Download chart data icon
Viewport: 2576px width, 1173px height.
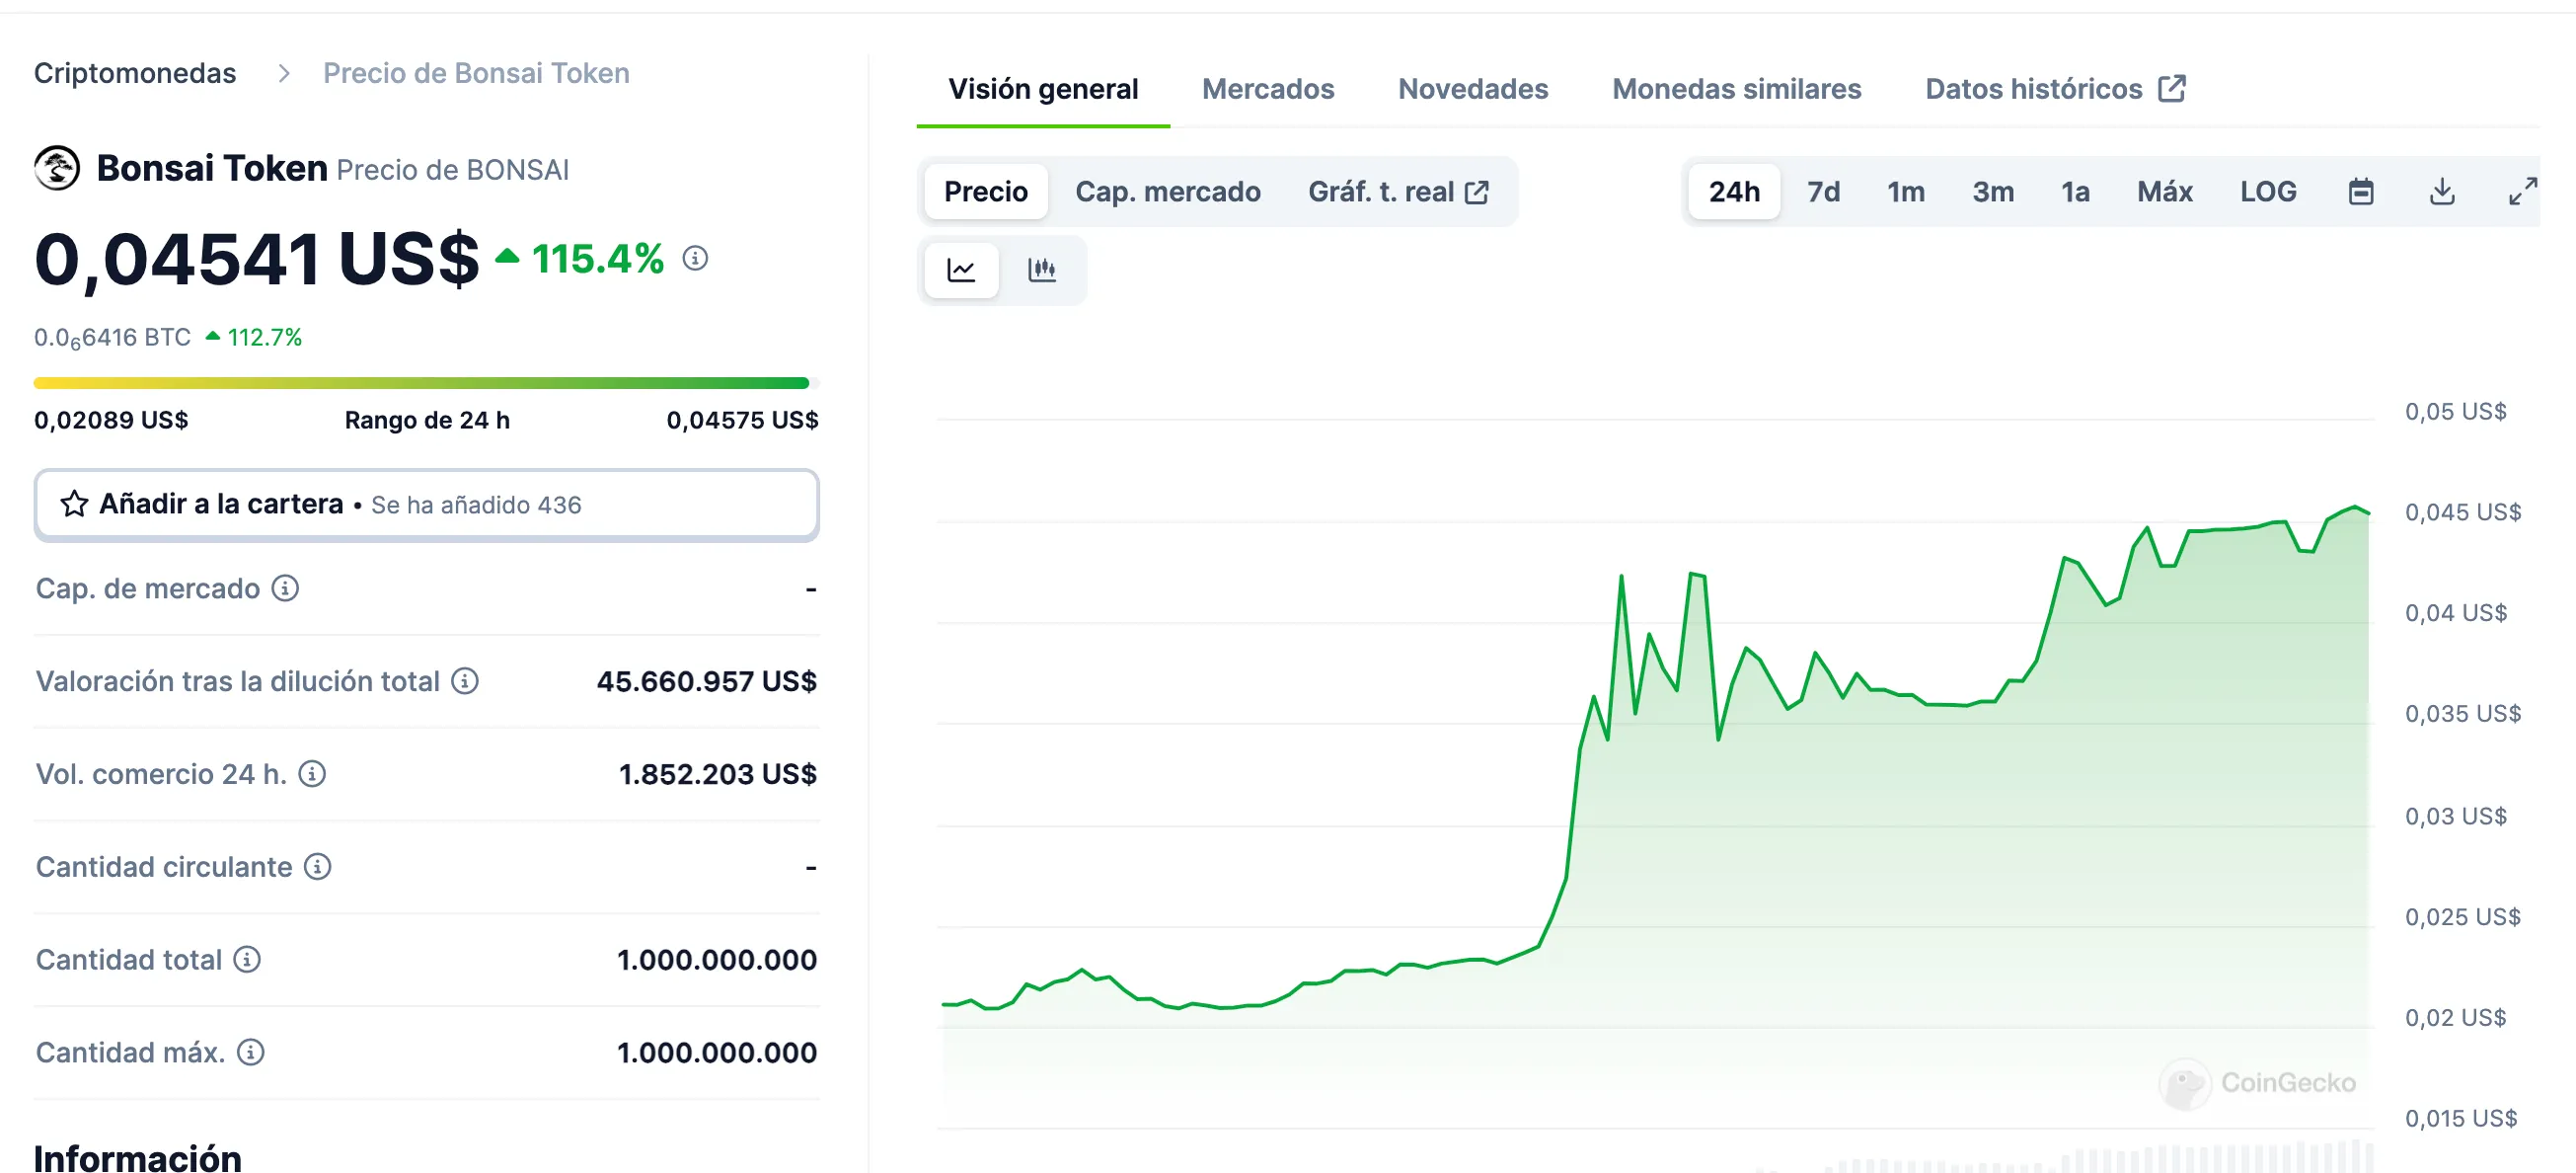pos(2442,191)
